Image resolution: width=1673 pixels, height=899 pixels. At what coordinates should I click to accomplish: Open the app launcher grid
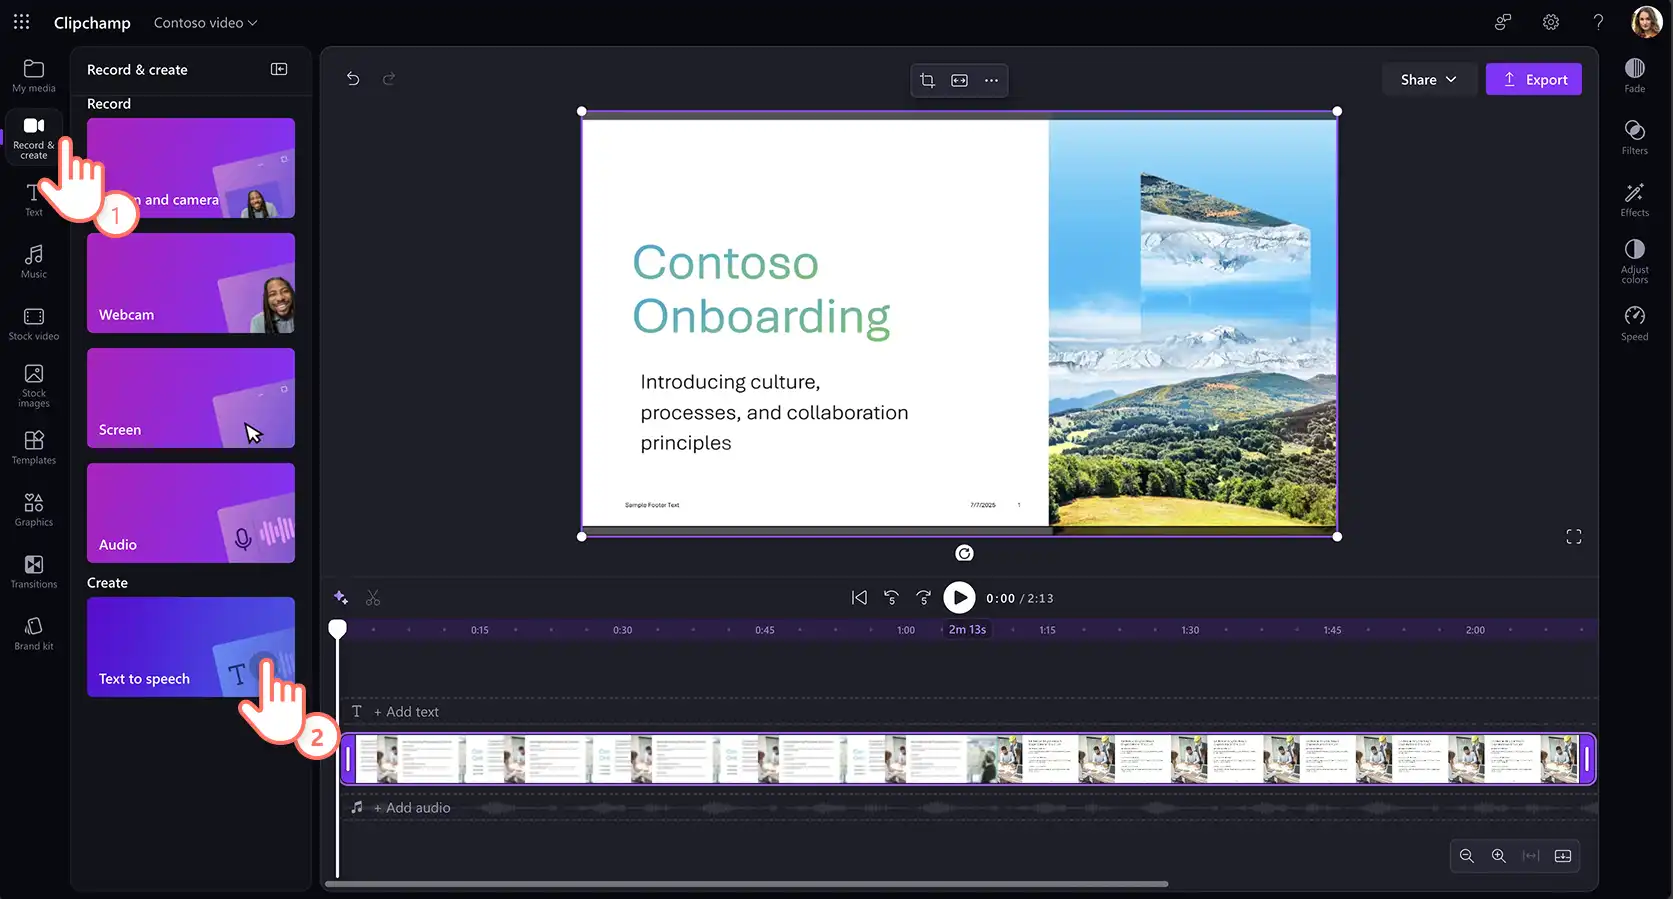(x=21, y=22)
